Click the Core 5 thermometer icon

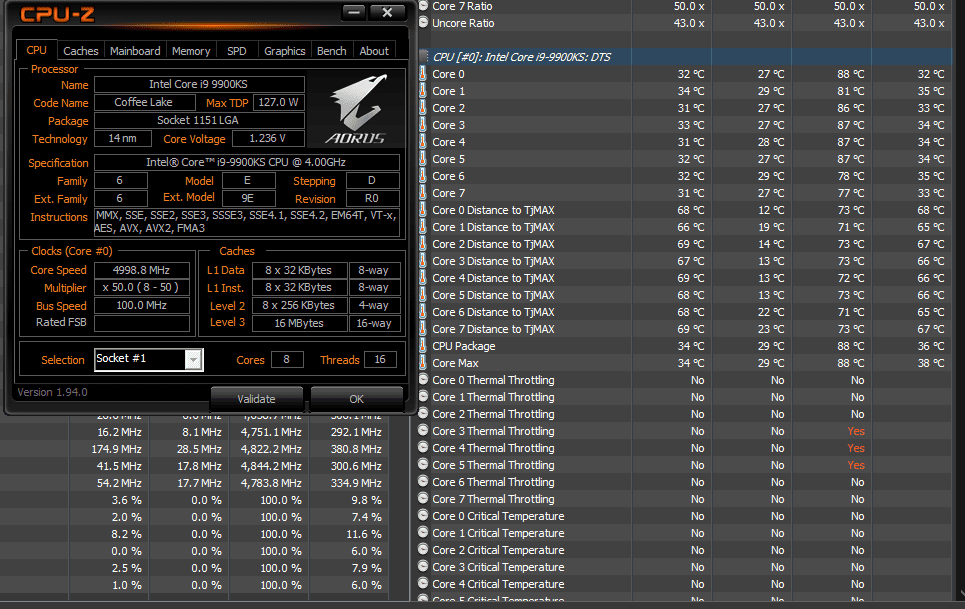pos(423,159)
